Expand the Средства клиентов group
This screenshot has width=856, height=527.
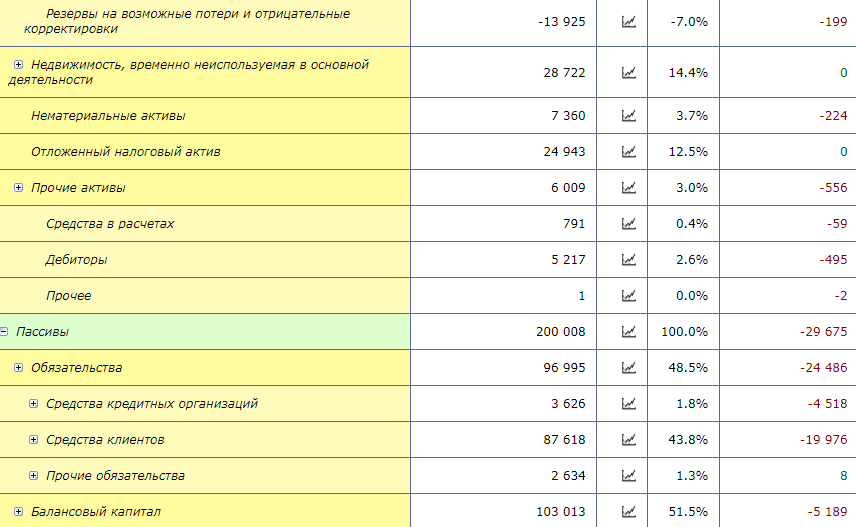[33, 440]
